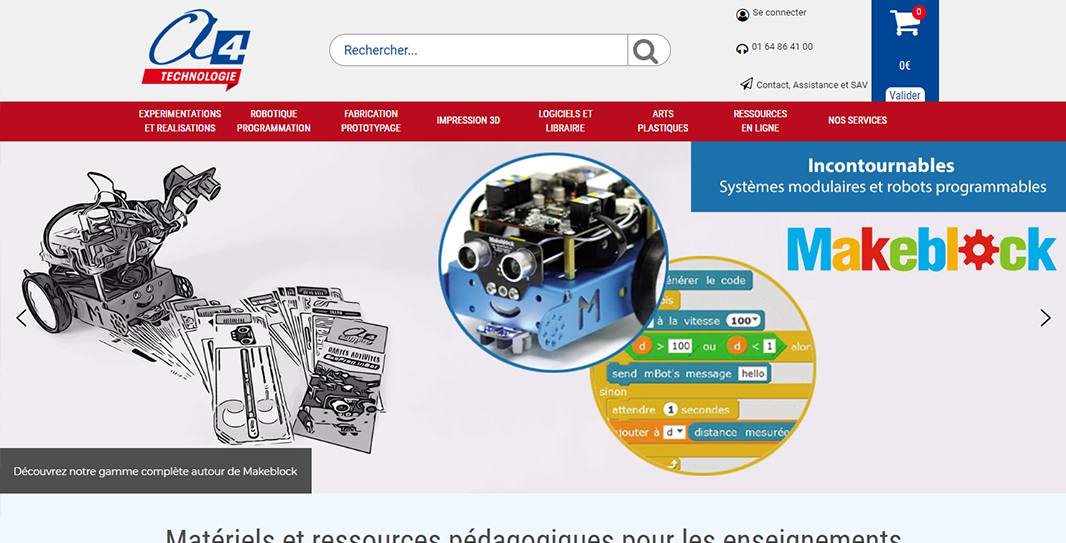Advance carousel with right arrow
Screen dimensions: 1066x543
click(1045, 317)
